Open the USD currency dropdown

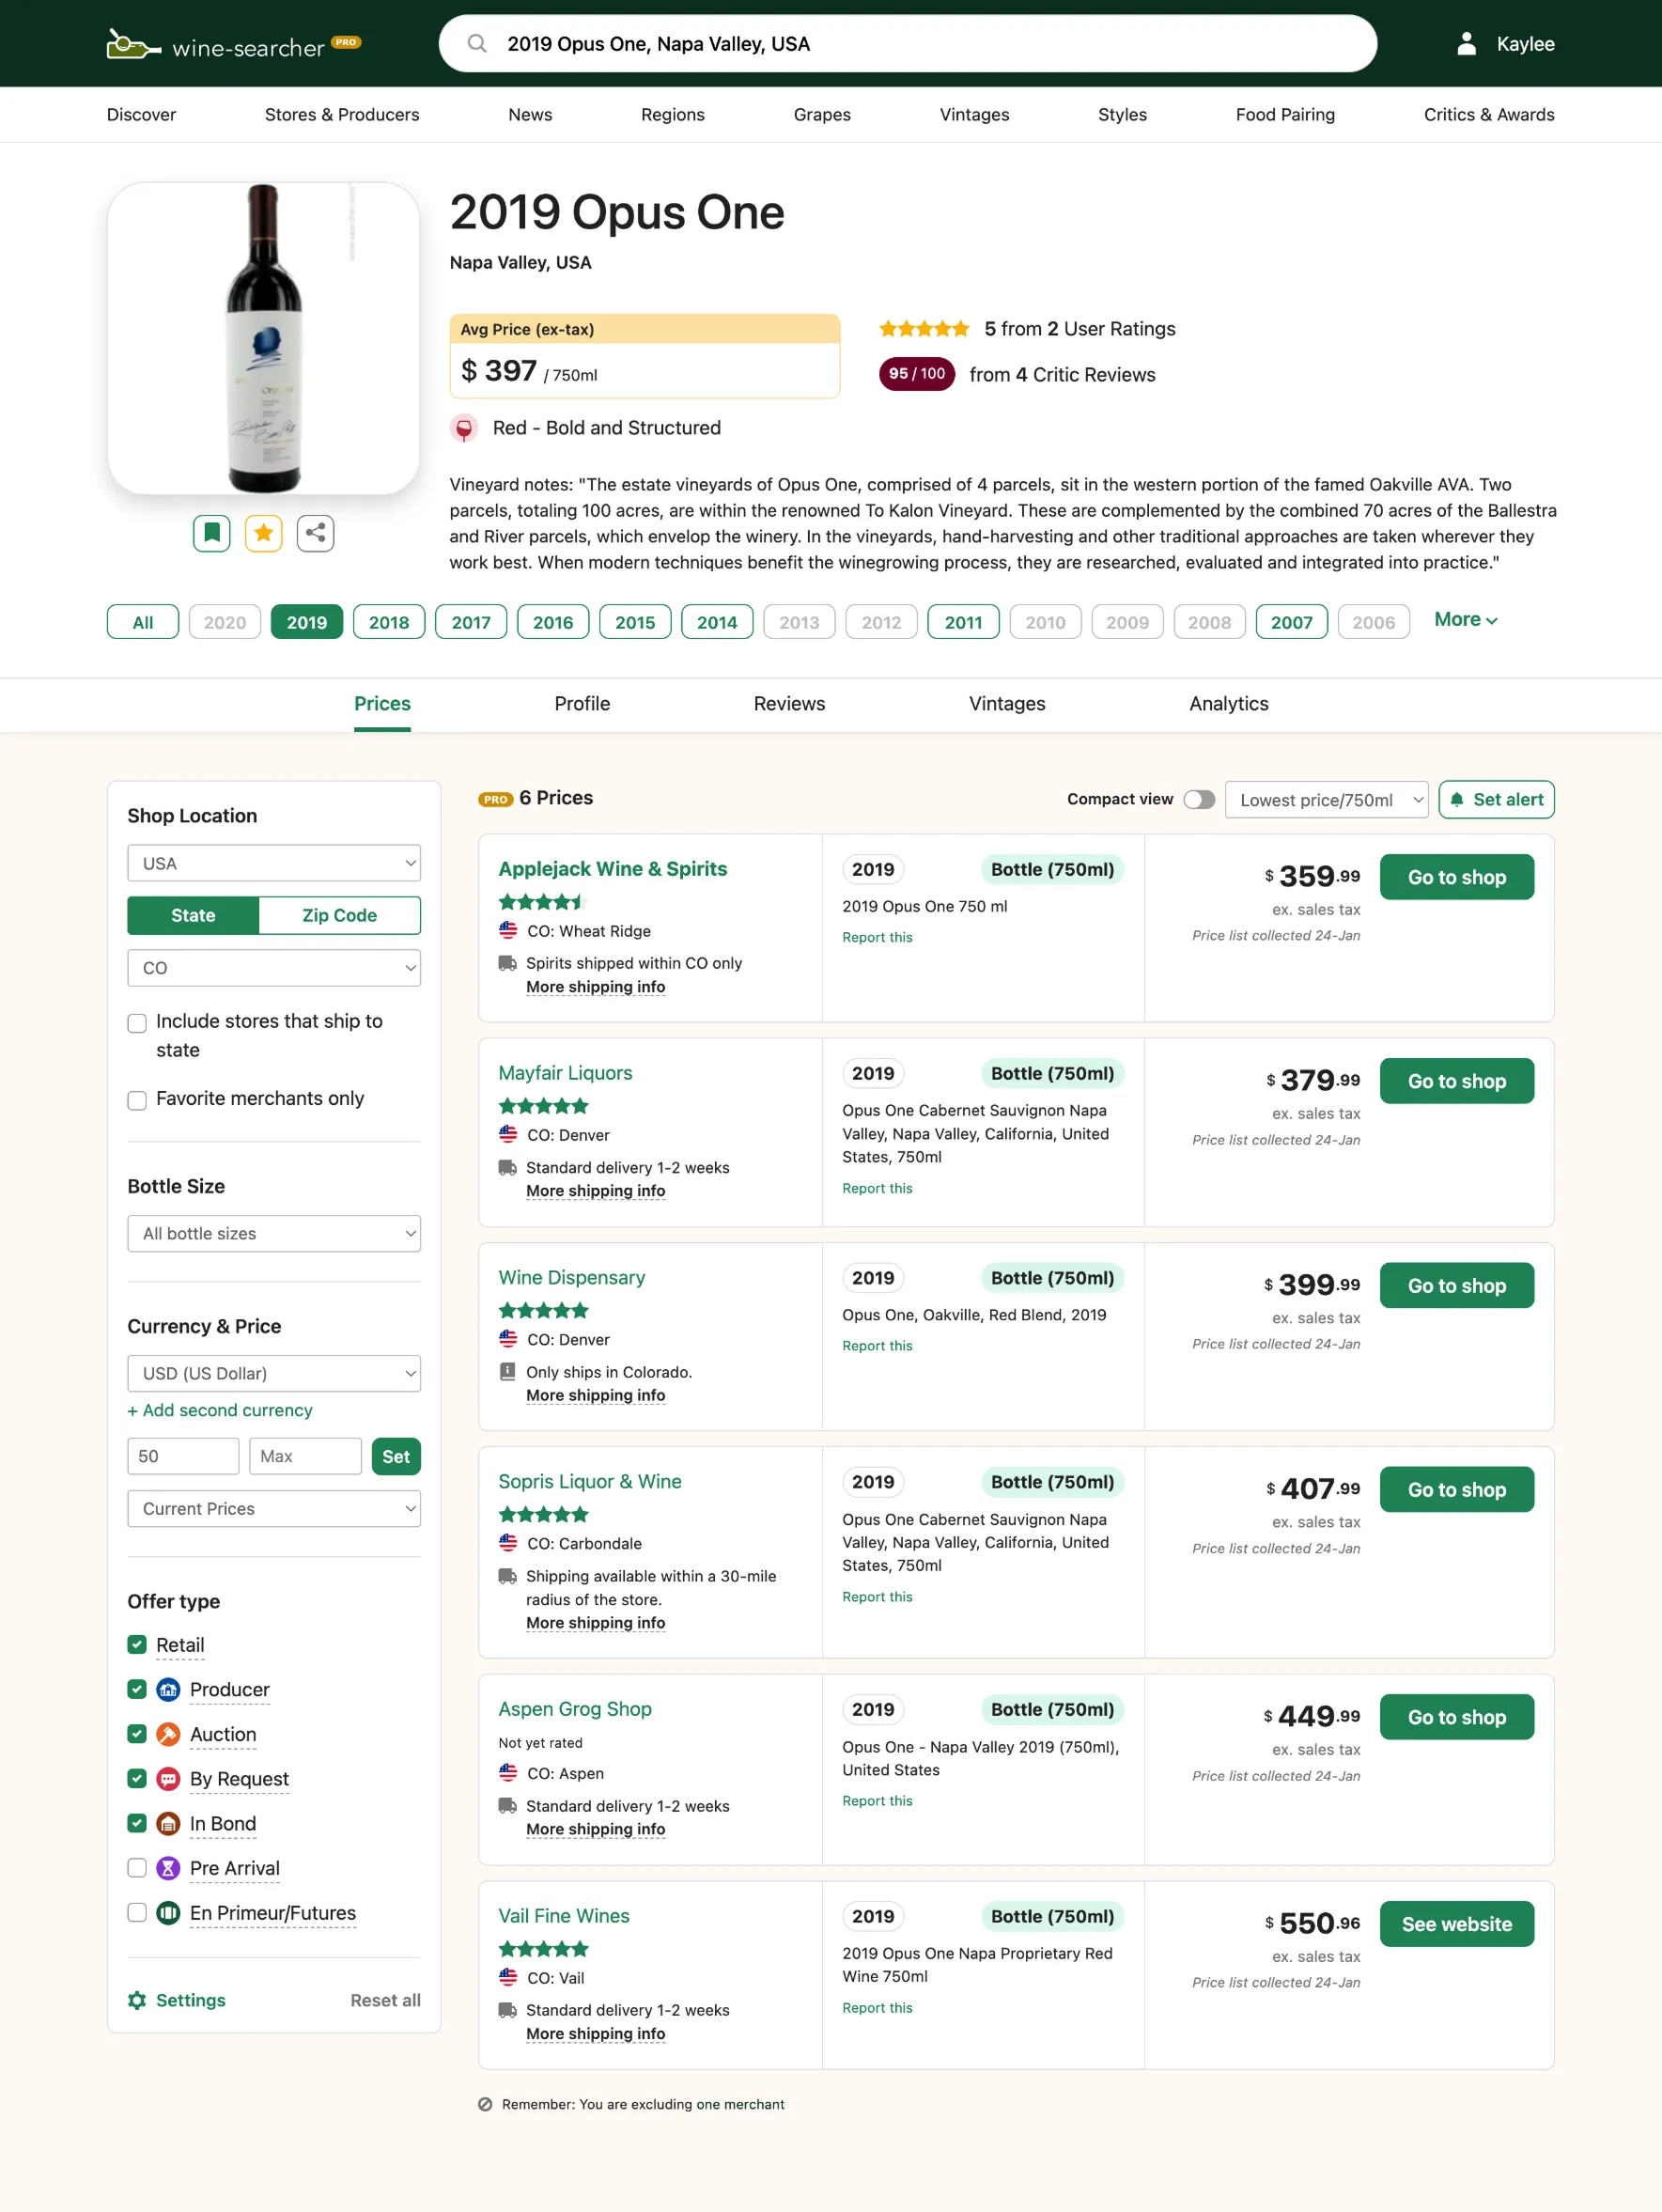tap(274, 1373)
